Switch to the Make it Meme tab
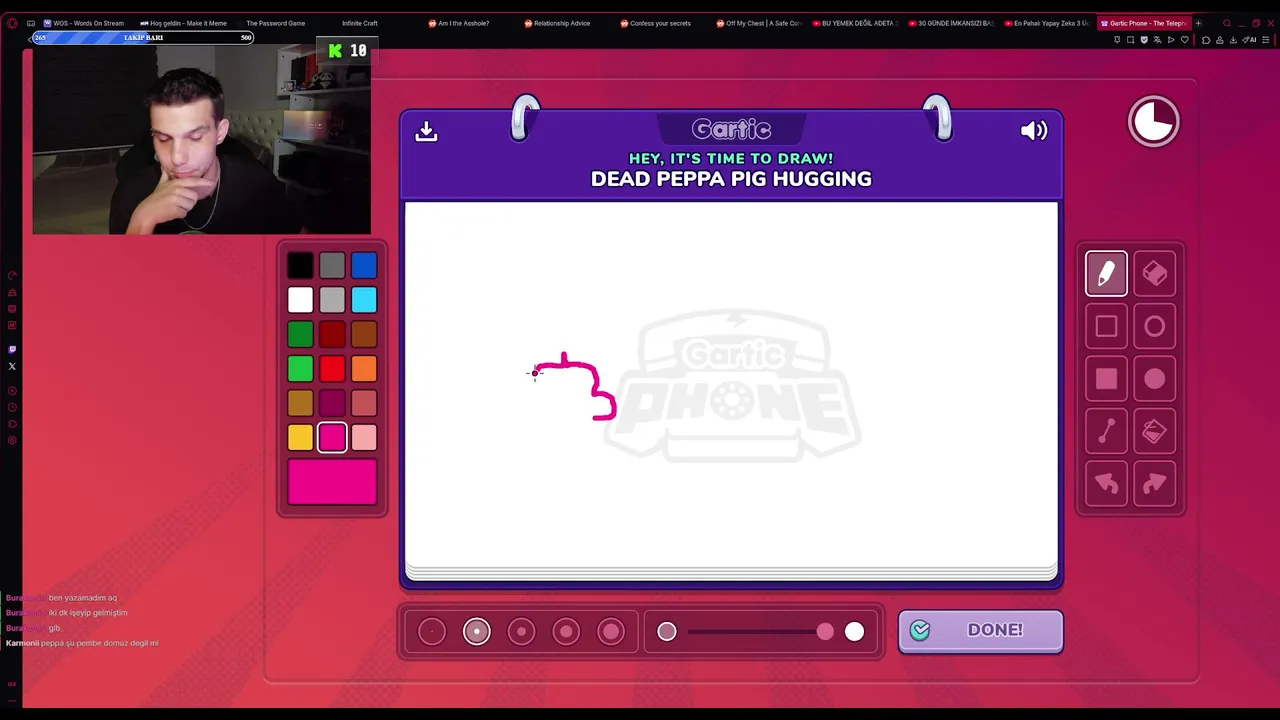The width and height of the screenshot is (1280, 720). 183,23
